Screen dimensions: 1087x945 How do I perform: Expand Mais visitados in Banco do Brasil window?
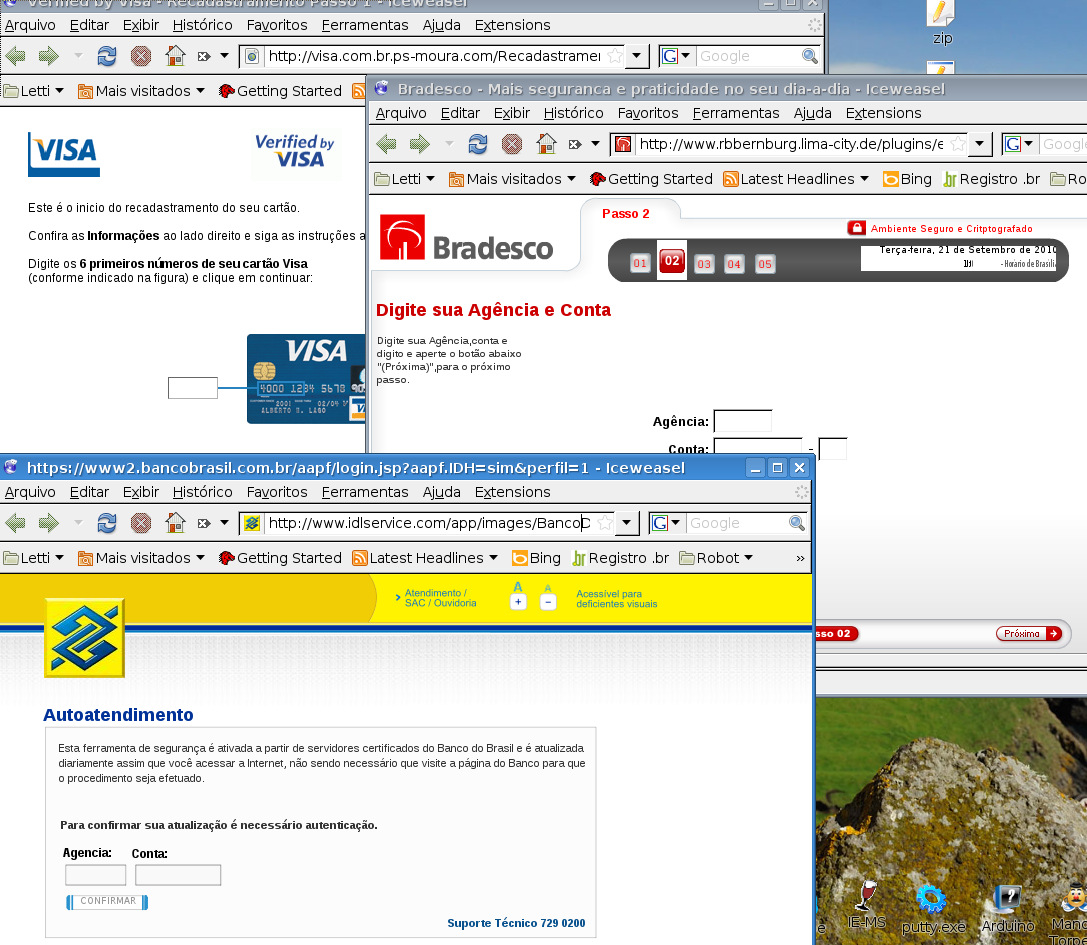click(x=141, y=558)
